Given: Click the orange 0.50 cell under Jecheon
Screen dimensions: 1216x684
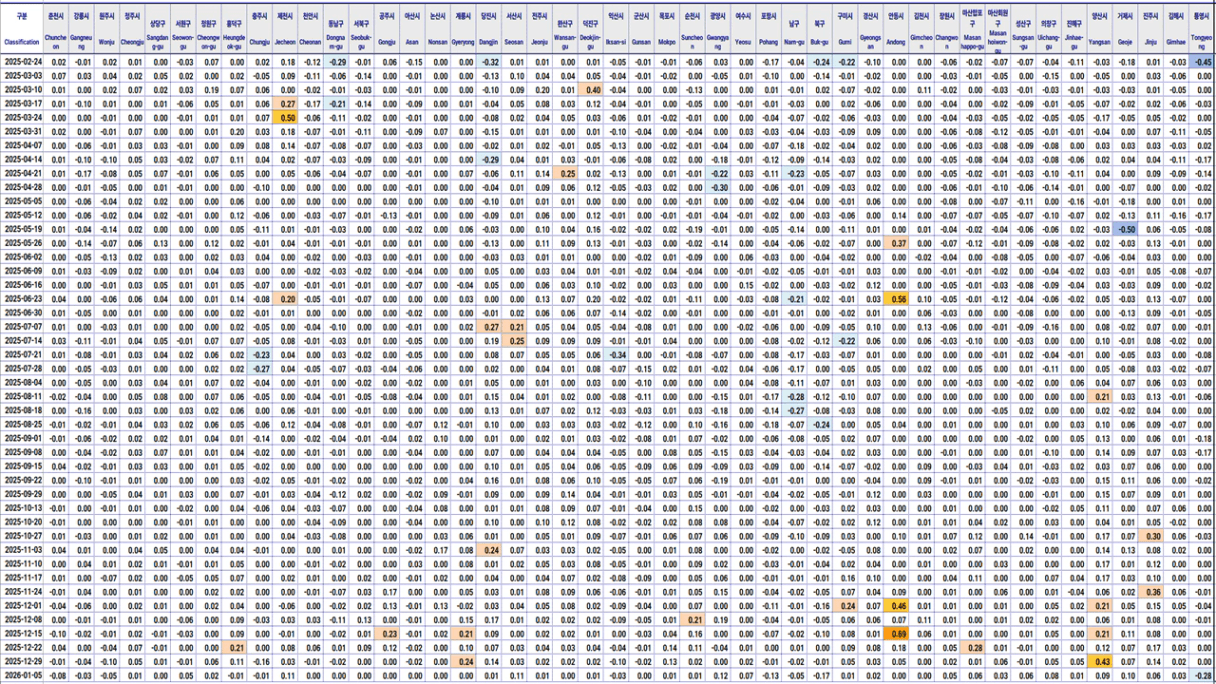Looking at the screenshot, I should coord(287,118).
